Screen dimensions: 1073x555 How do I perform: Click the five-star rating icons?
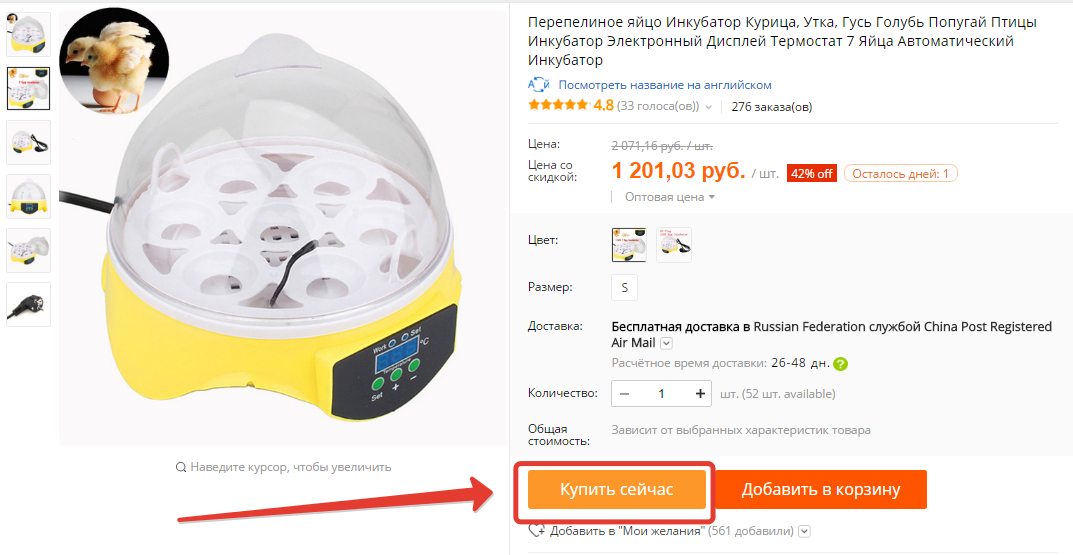point(558,105)
